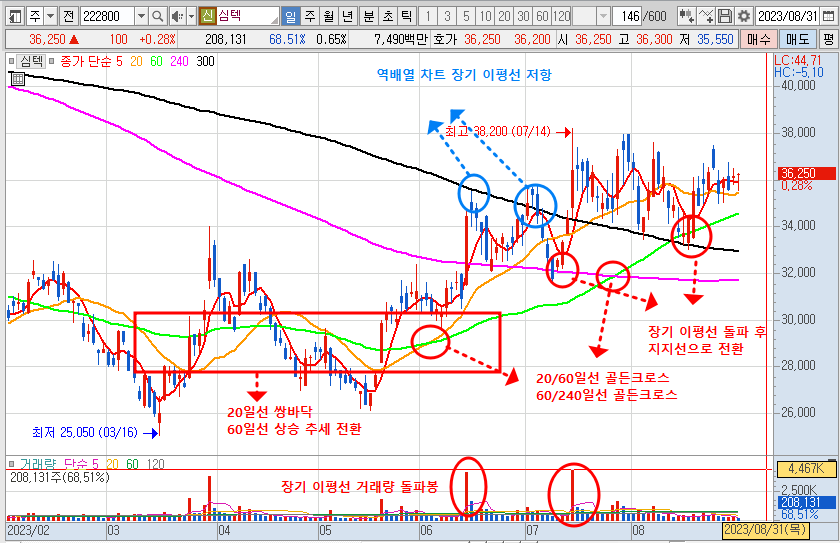840x543 pixels.
Task: Click the small square marker before 거래량 legend
Action: pos(11,464)
